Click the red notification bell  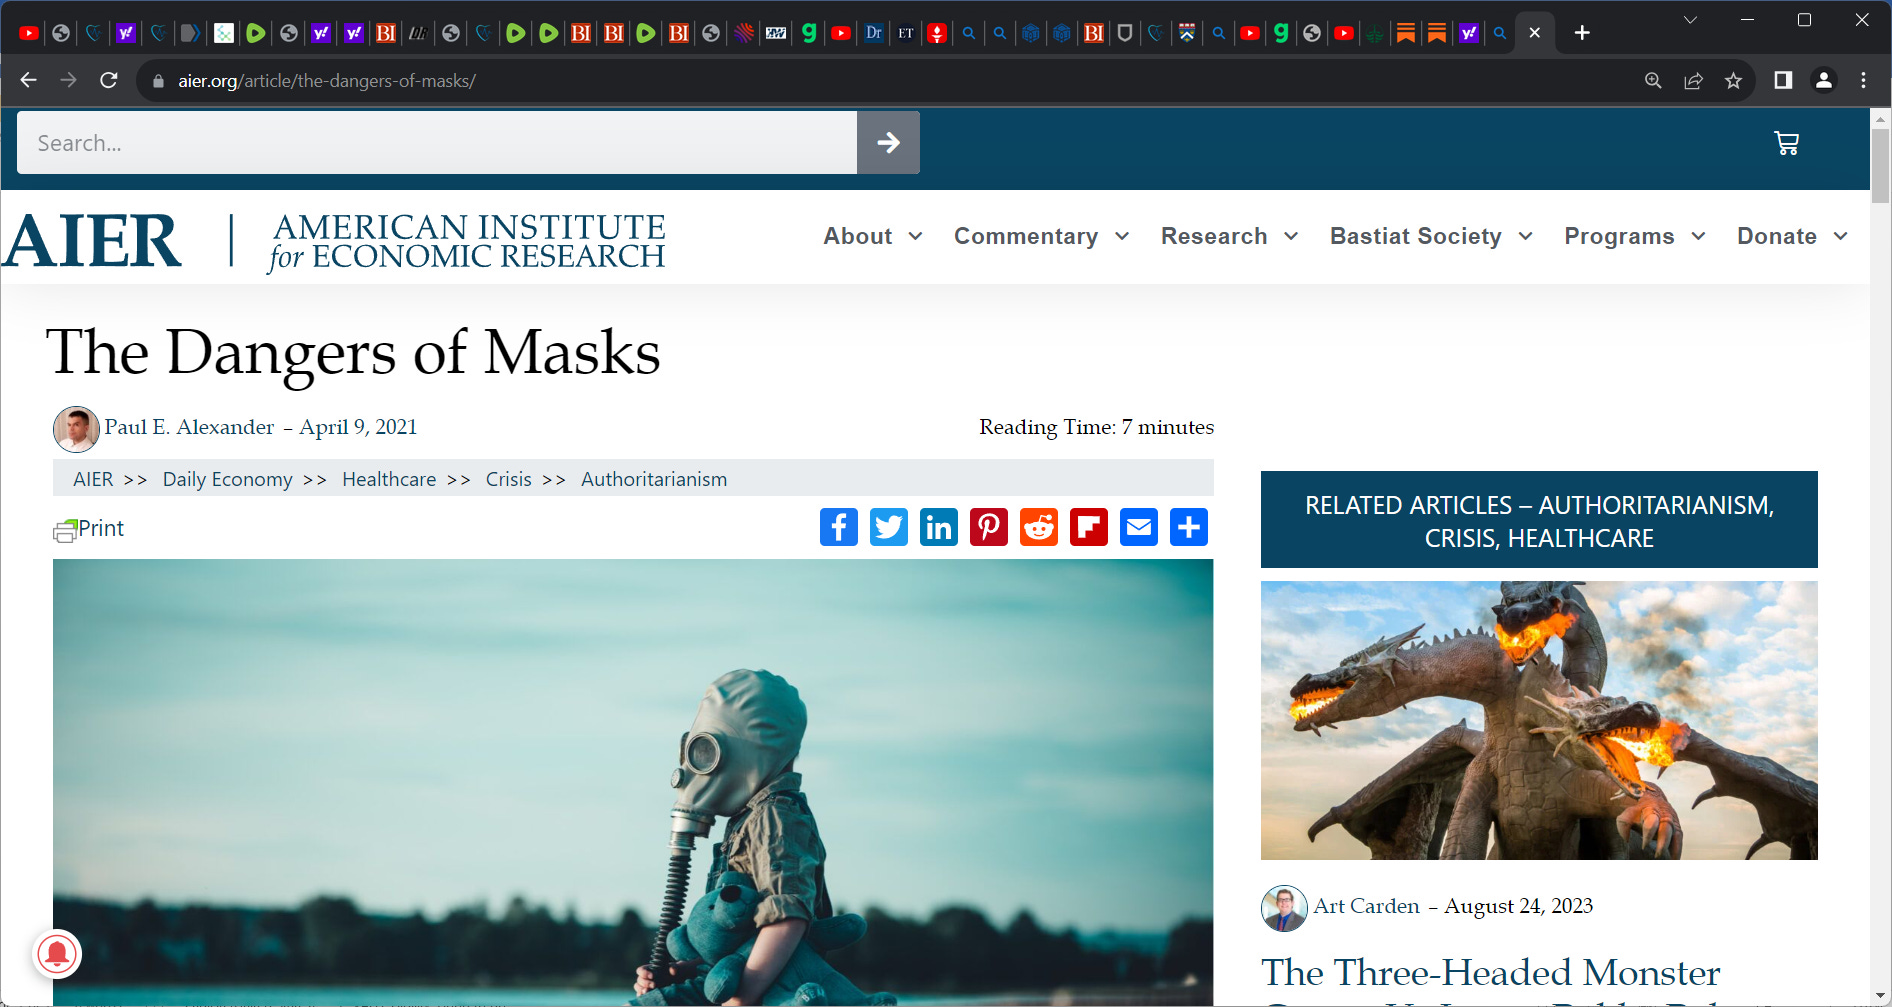click(x=57, y=953)
